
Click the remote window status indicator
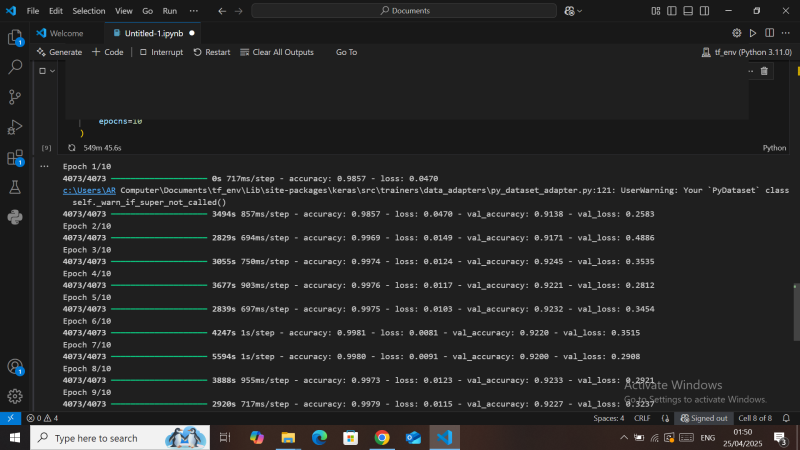click(x=10, y=418)
